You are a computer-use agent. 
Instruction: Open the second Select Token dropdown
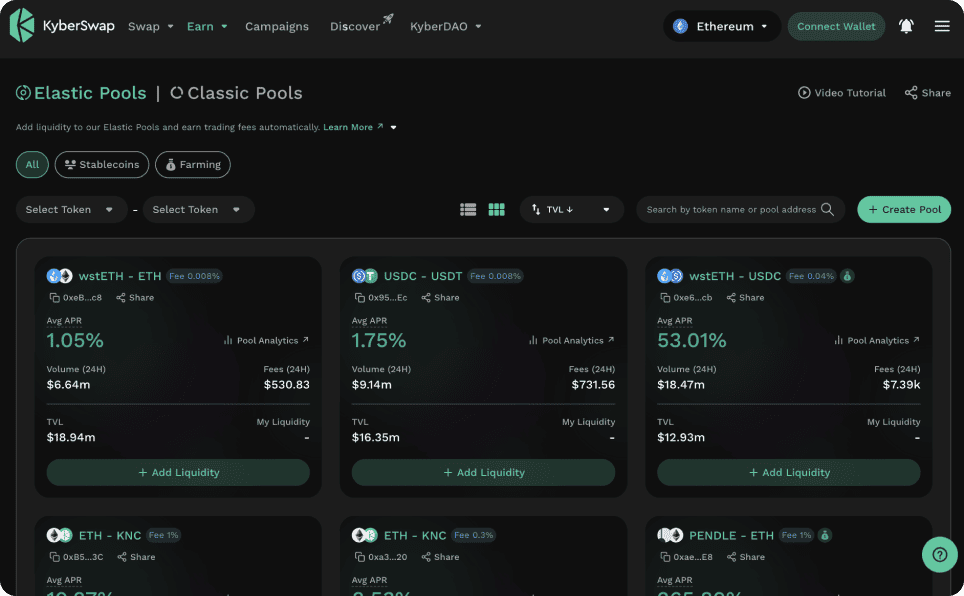[199, 210]
